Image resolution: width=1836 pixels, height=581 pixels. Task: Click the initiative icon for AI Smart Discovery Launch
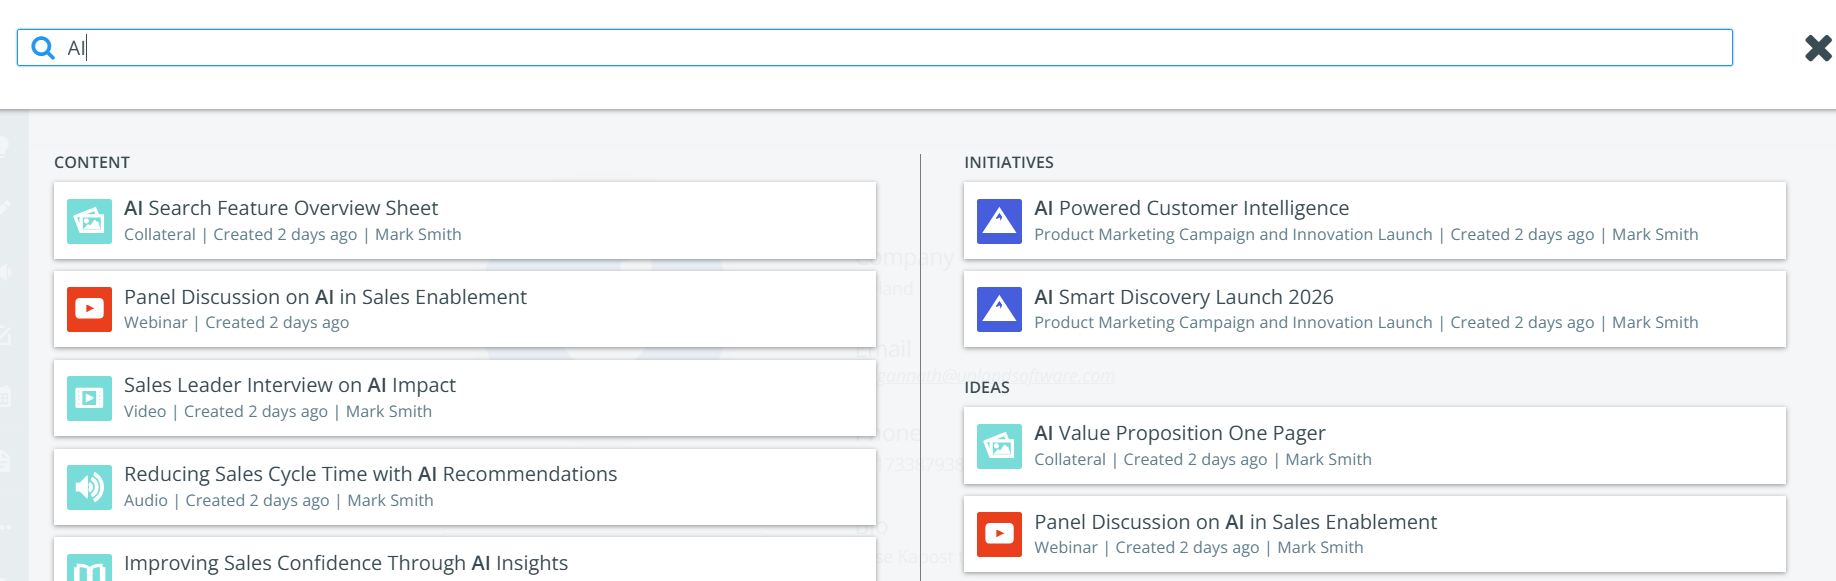pyautogui.click(x=999, y=309)
